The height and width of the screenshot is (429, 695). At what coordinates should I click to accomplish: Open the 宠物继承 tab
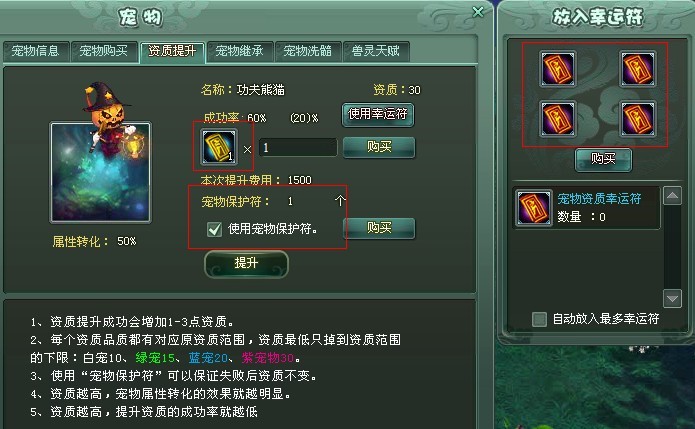coord(240,51)
